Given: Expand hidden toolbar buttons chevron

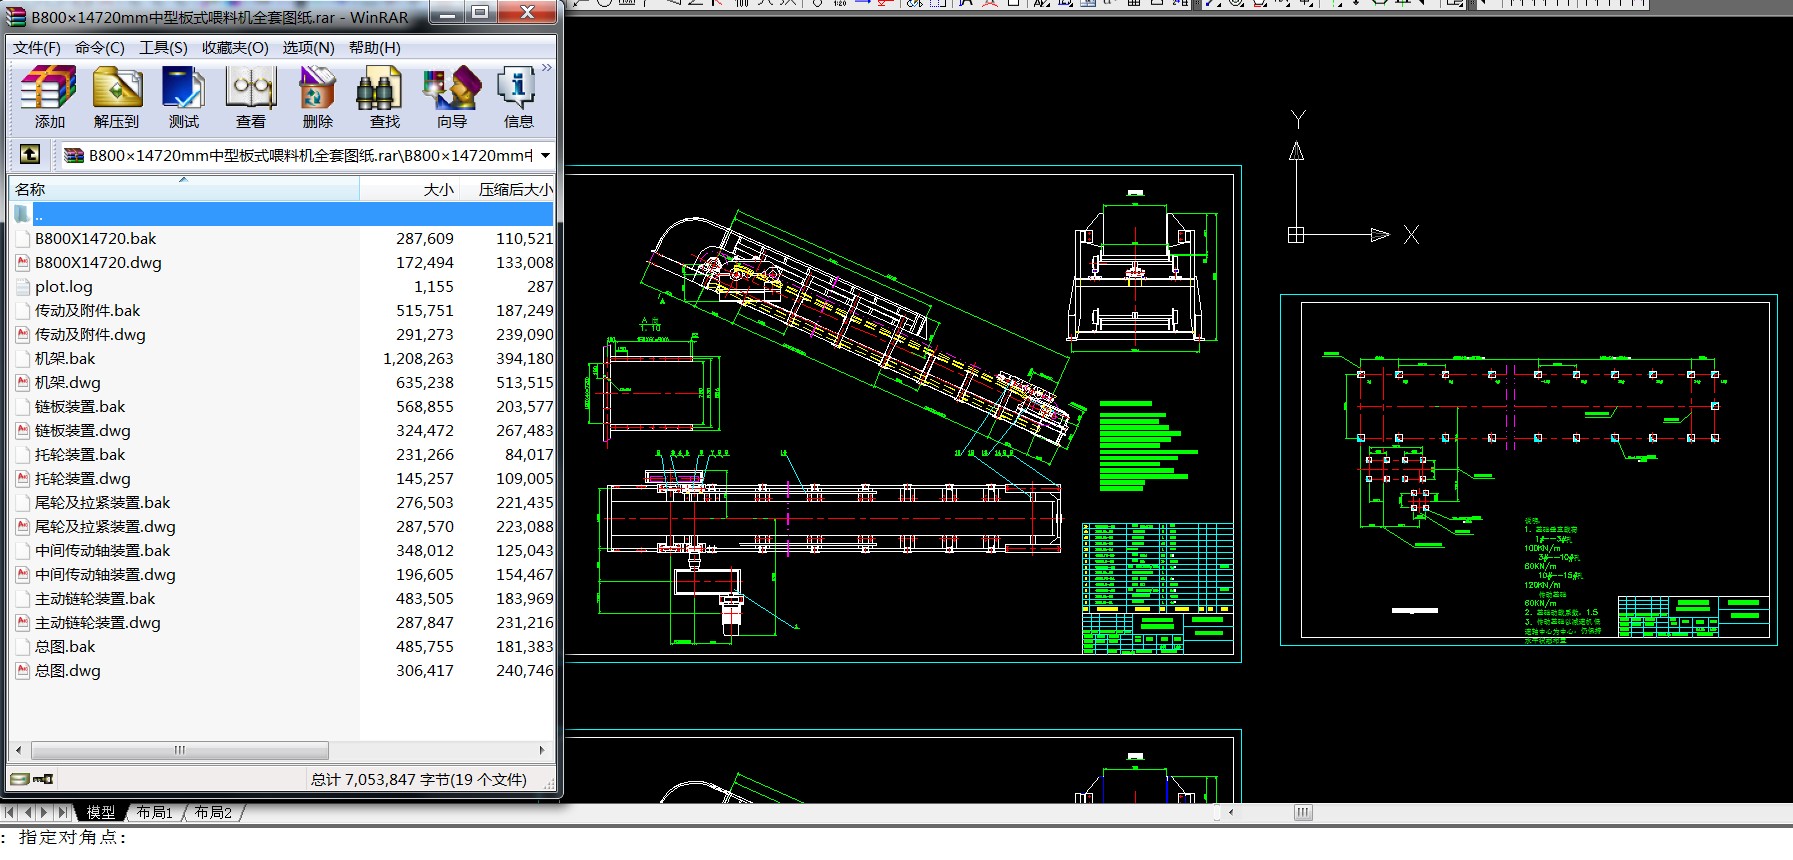Looking at the screenshot, I should tap(547, 68).
